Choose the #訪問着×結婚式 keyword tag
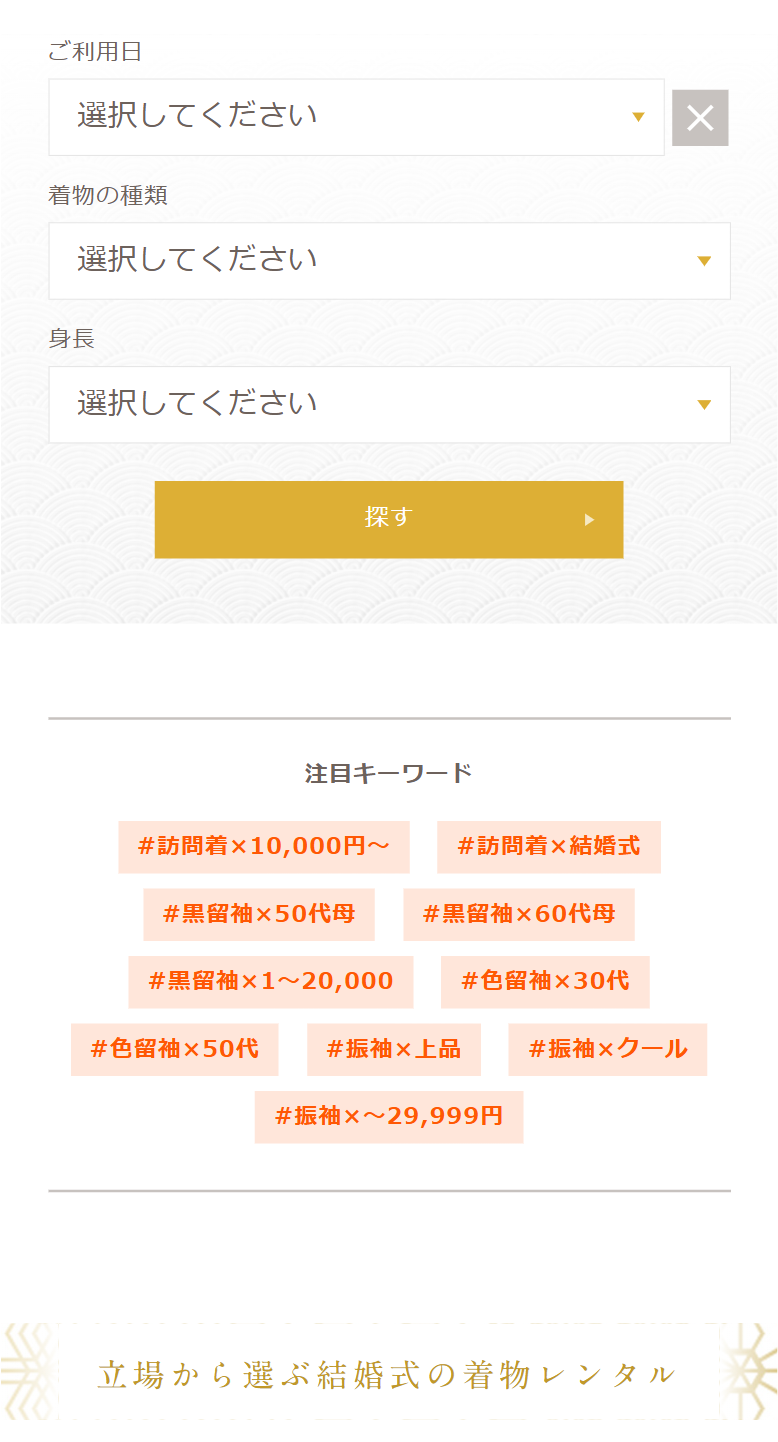The image size is (778, 1442). [x=548, y=847]
